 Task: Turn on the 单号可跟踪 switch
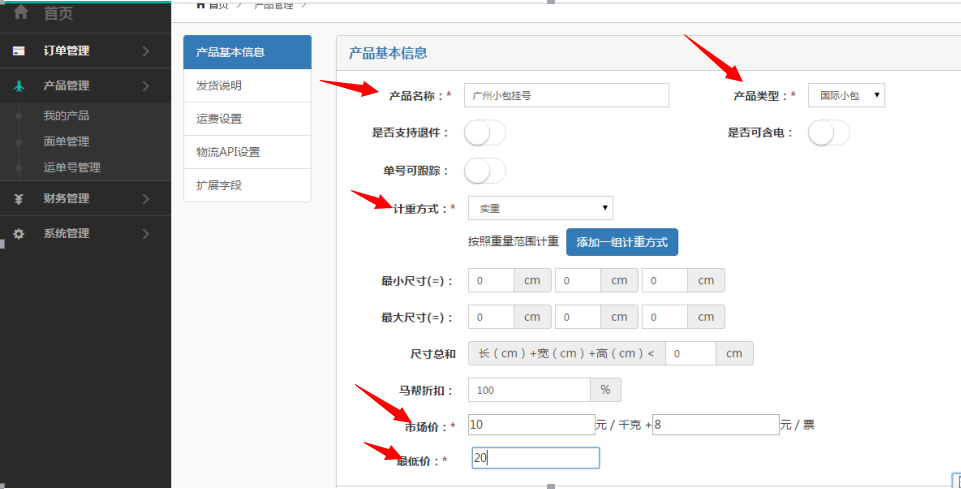(x=485, y=171)
